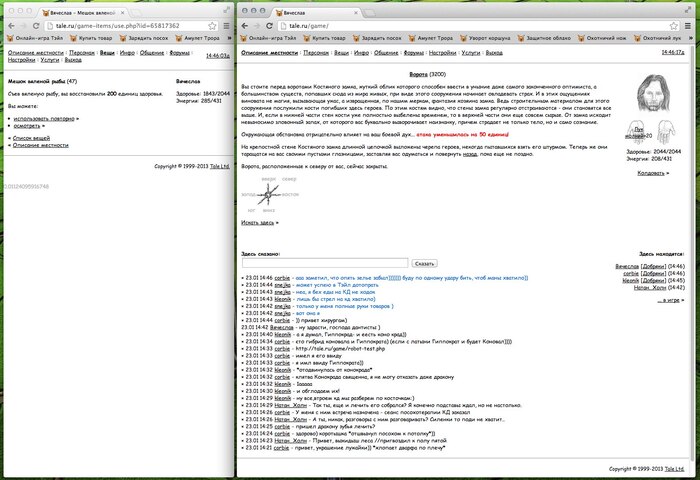Open 'Купить товар' bookmark in right window
700x480 pixels.
click(x=325, y=38)
